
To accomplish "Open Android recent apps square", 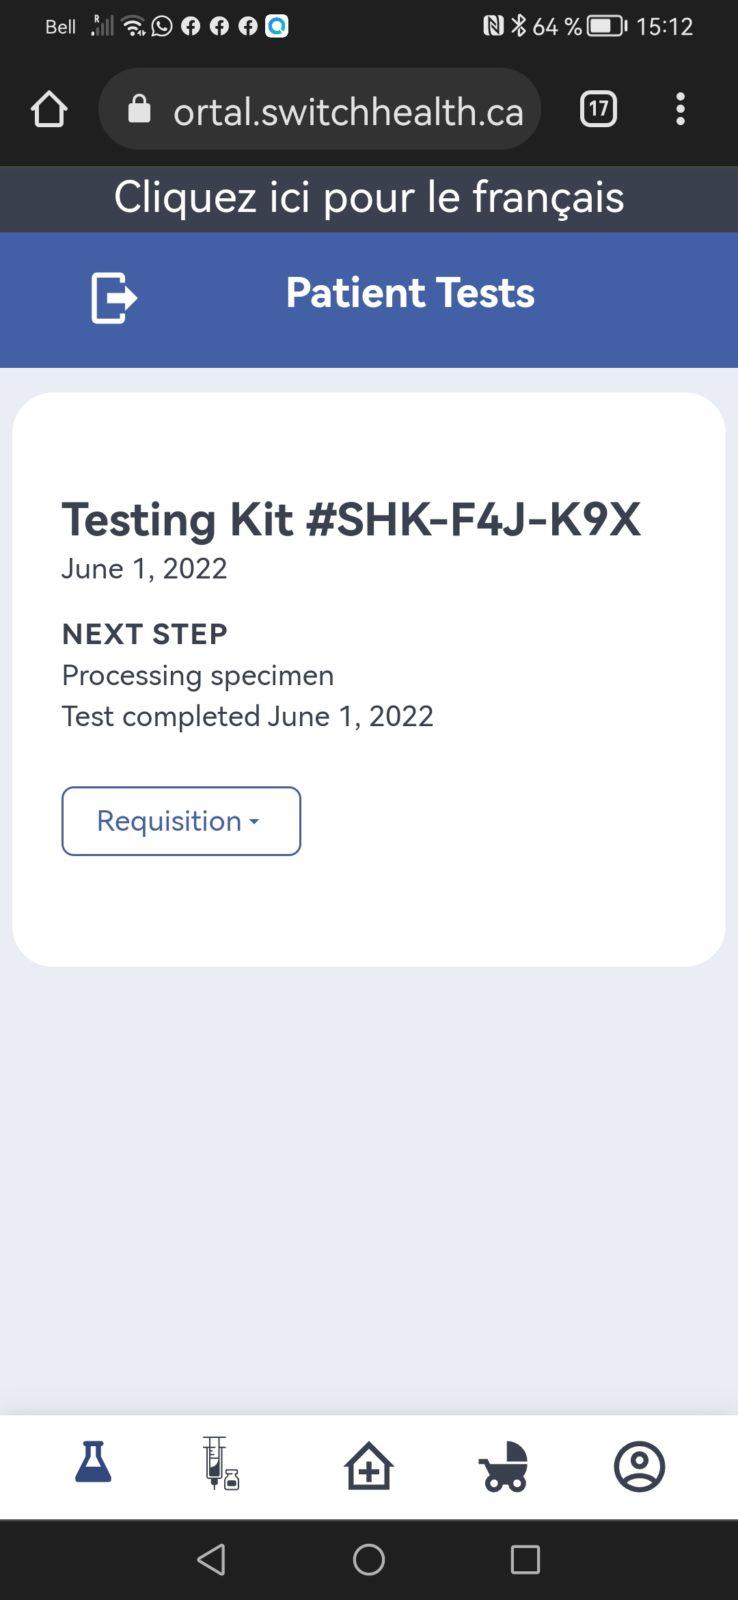I will pyautogui.click(x=525, y=1559).
